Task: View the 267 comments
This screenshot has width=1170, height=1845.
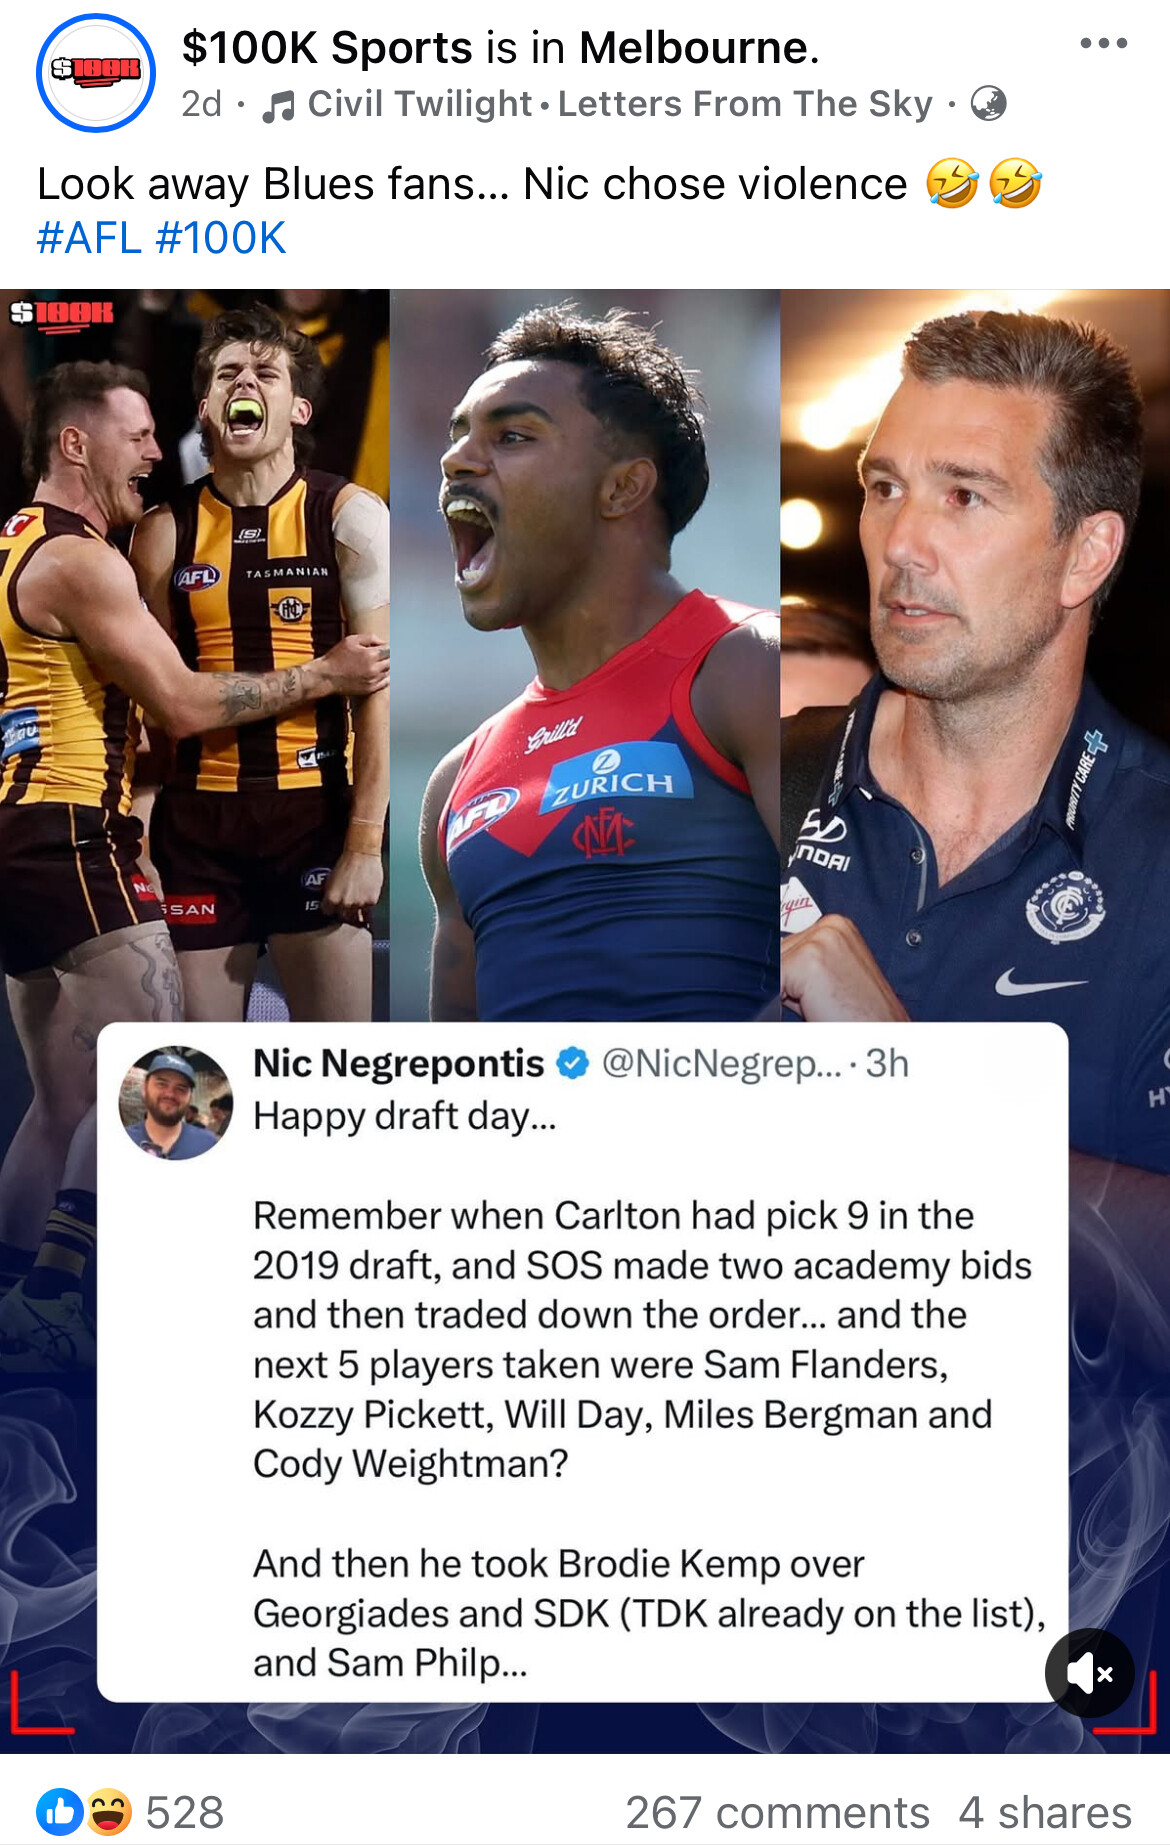Action: point(777,1812)
